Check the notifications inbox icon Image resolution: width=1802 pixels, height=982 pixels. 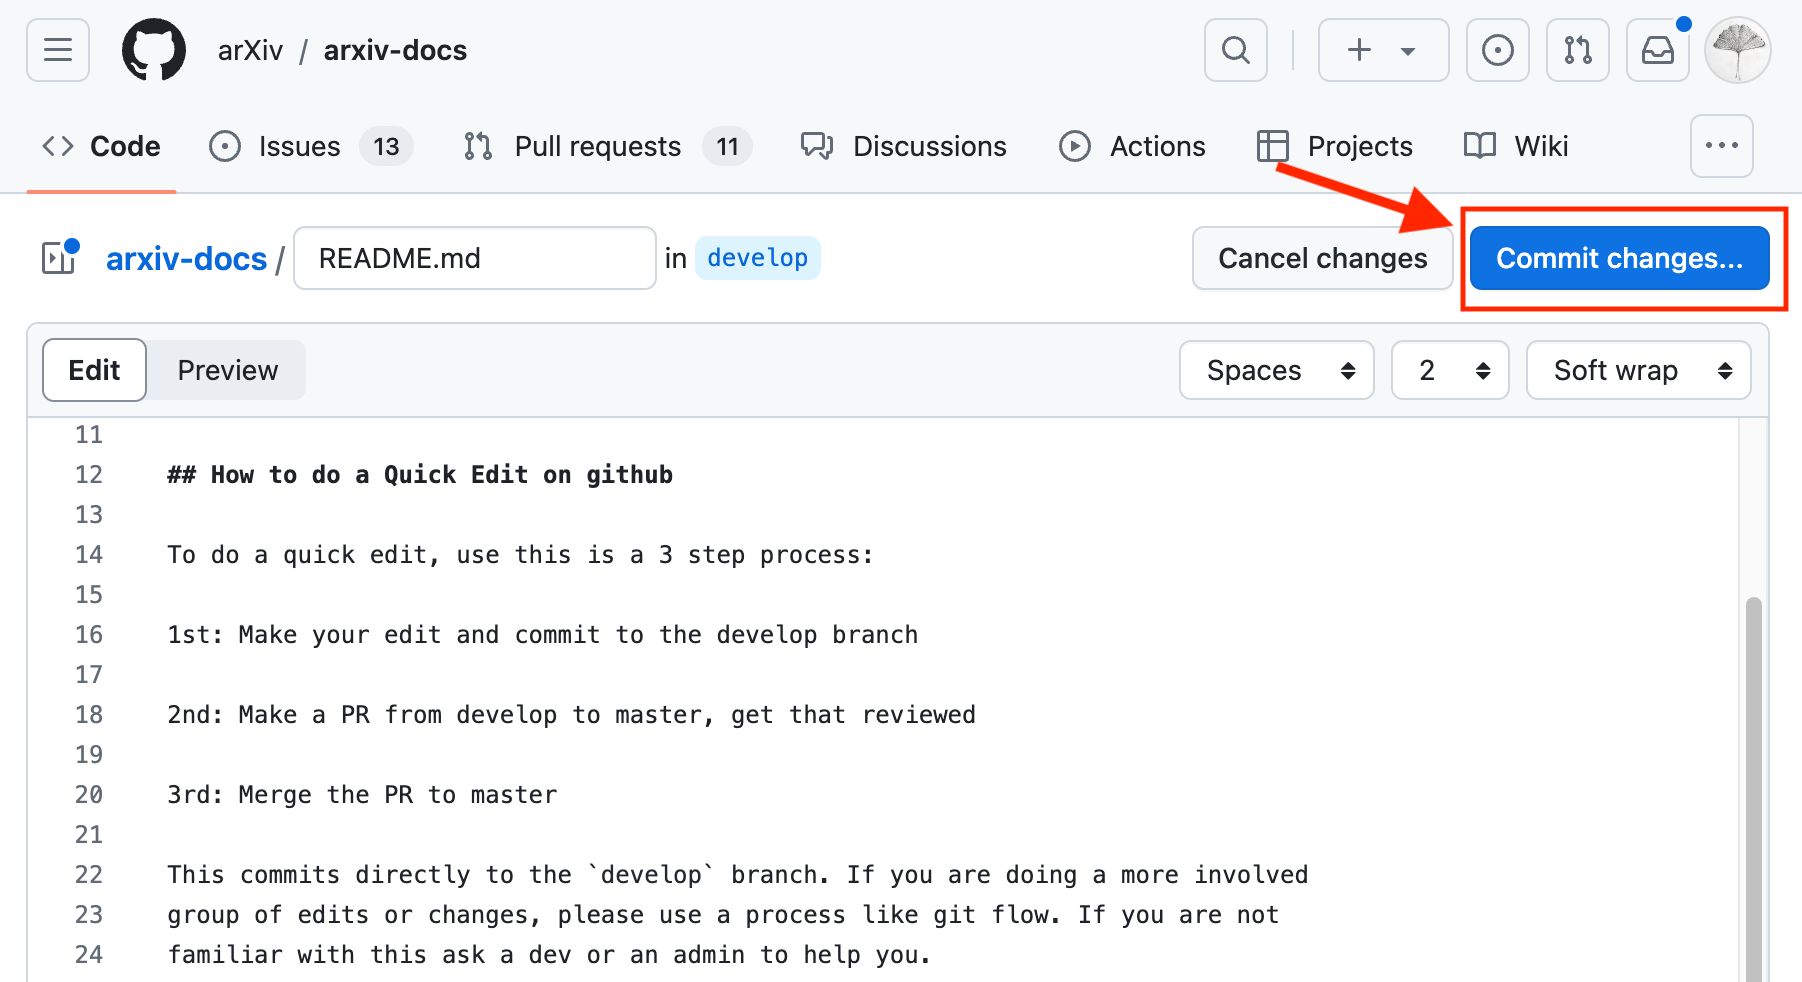(x=1657, y=50)
